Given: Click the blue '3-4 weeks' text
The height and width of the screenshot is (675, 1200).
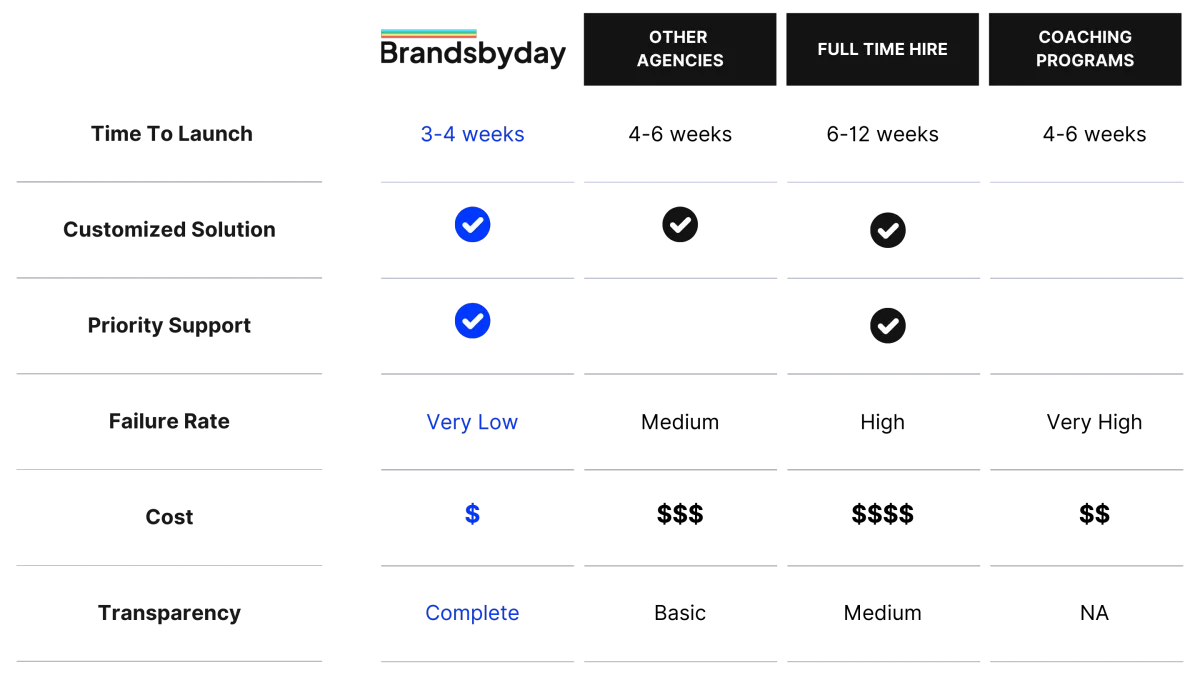Looking at the screenshot, I should (x=472, y=134).
